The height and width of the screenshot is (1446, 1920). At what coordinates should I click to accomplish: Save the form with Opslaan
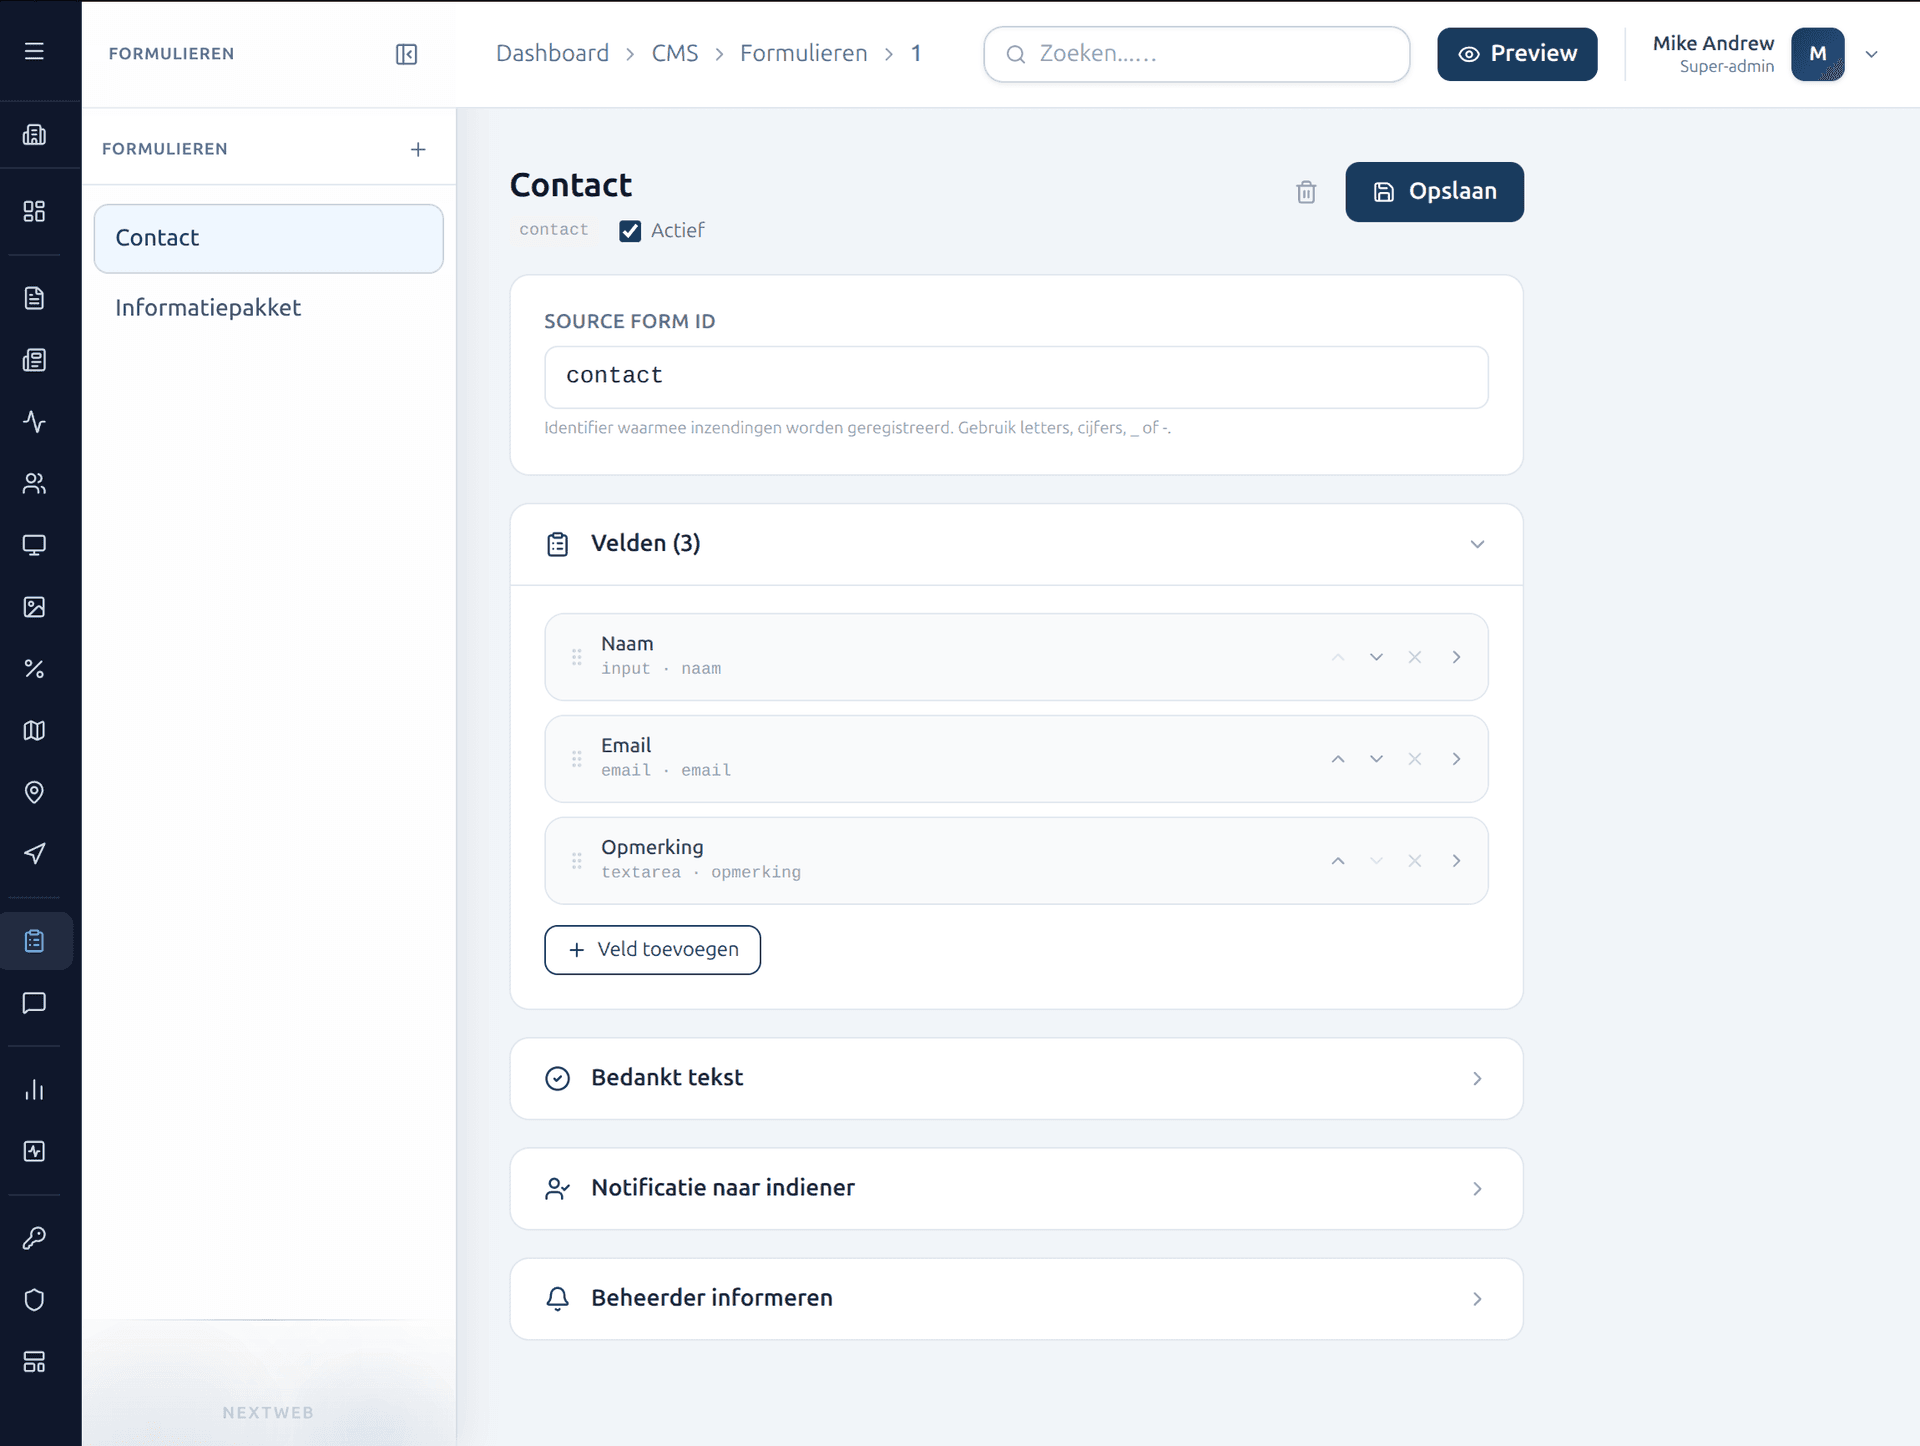(1434, 191)
